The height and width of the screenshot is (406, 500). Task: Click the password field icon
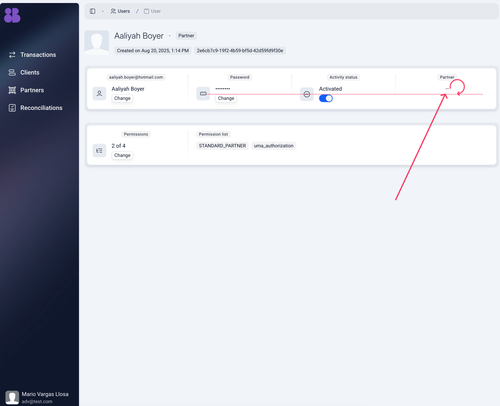tap(203, 94)
